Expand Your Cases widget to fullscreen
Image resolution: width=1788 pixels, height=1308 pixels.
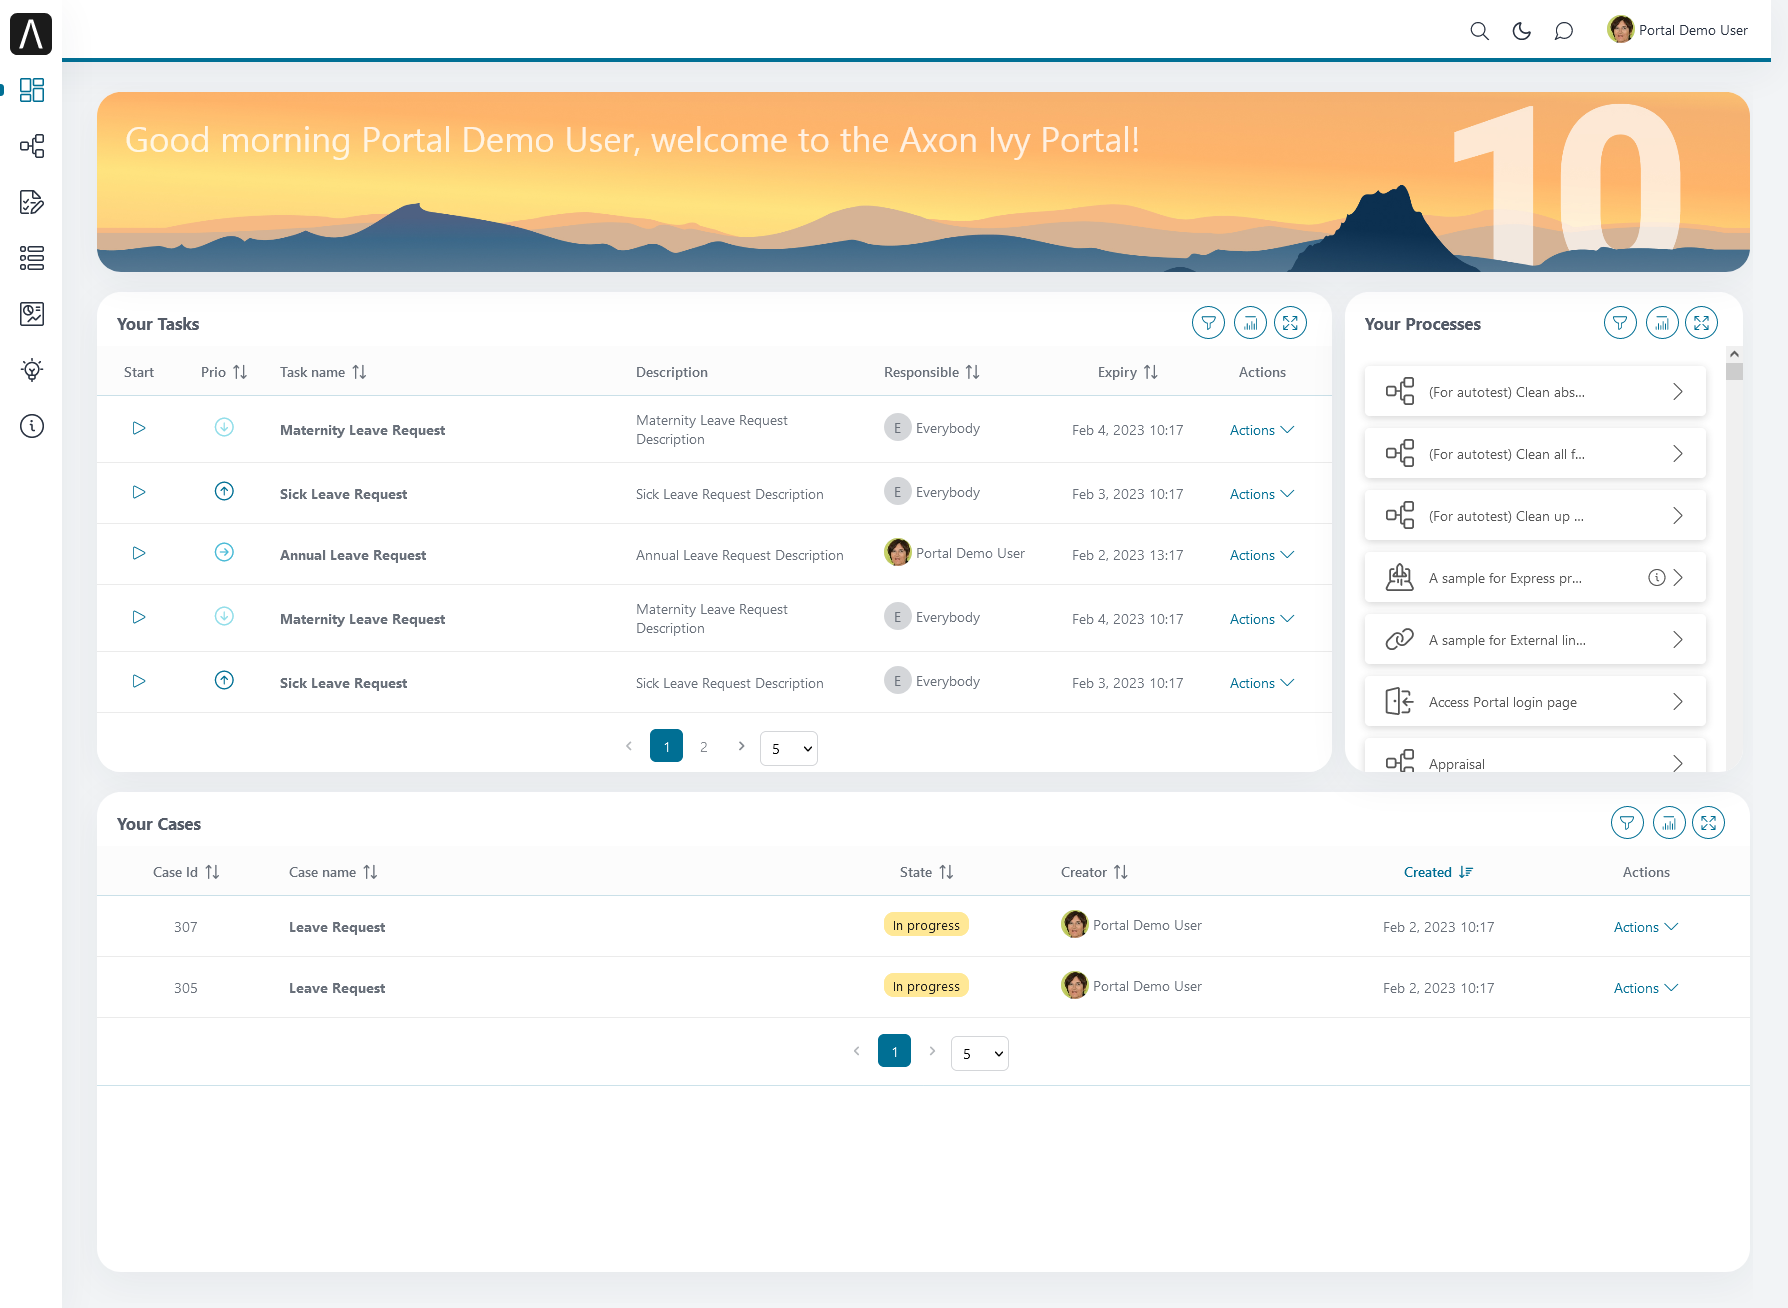click(x=1708, y=823)
